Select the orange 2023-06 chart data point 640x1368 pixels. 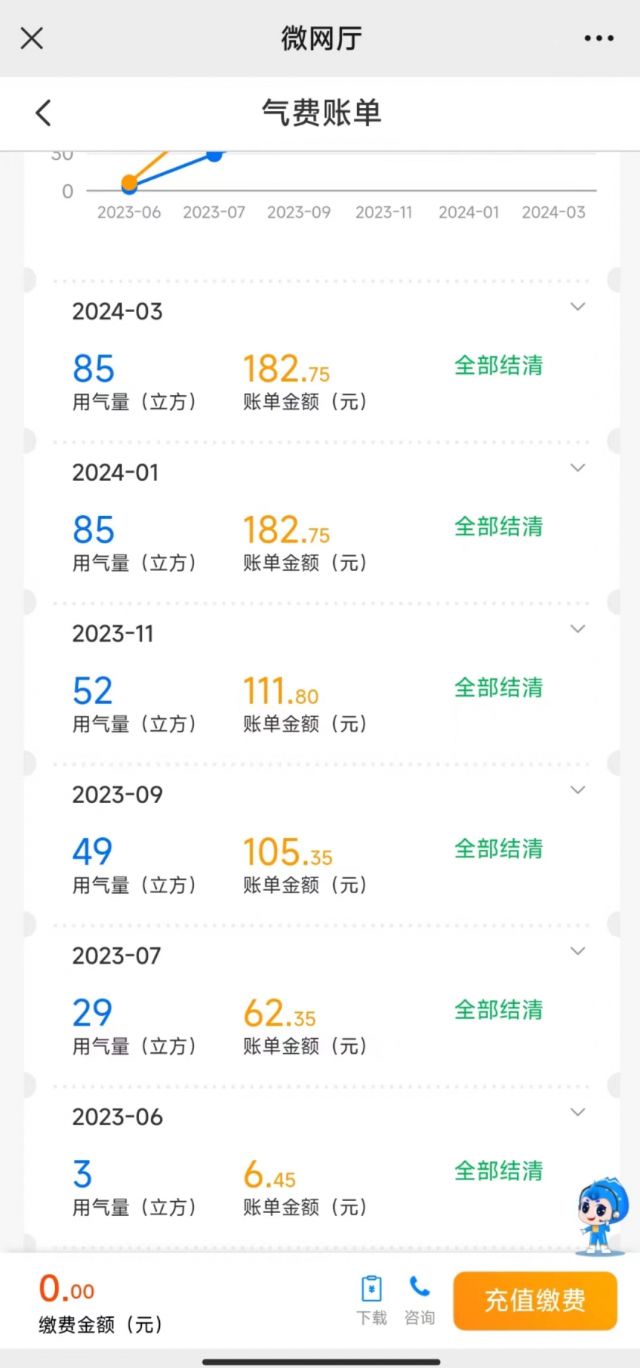click(x=129, y=183)
